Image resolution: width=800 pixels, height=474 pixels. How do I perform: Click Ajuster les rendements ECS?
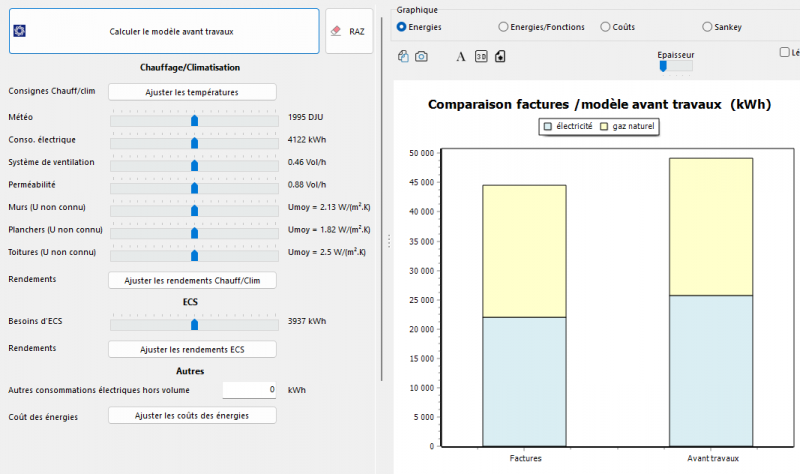tap(192, 349)
